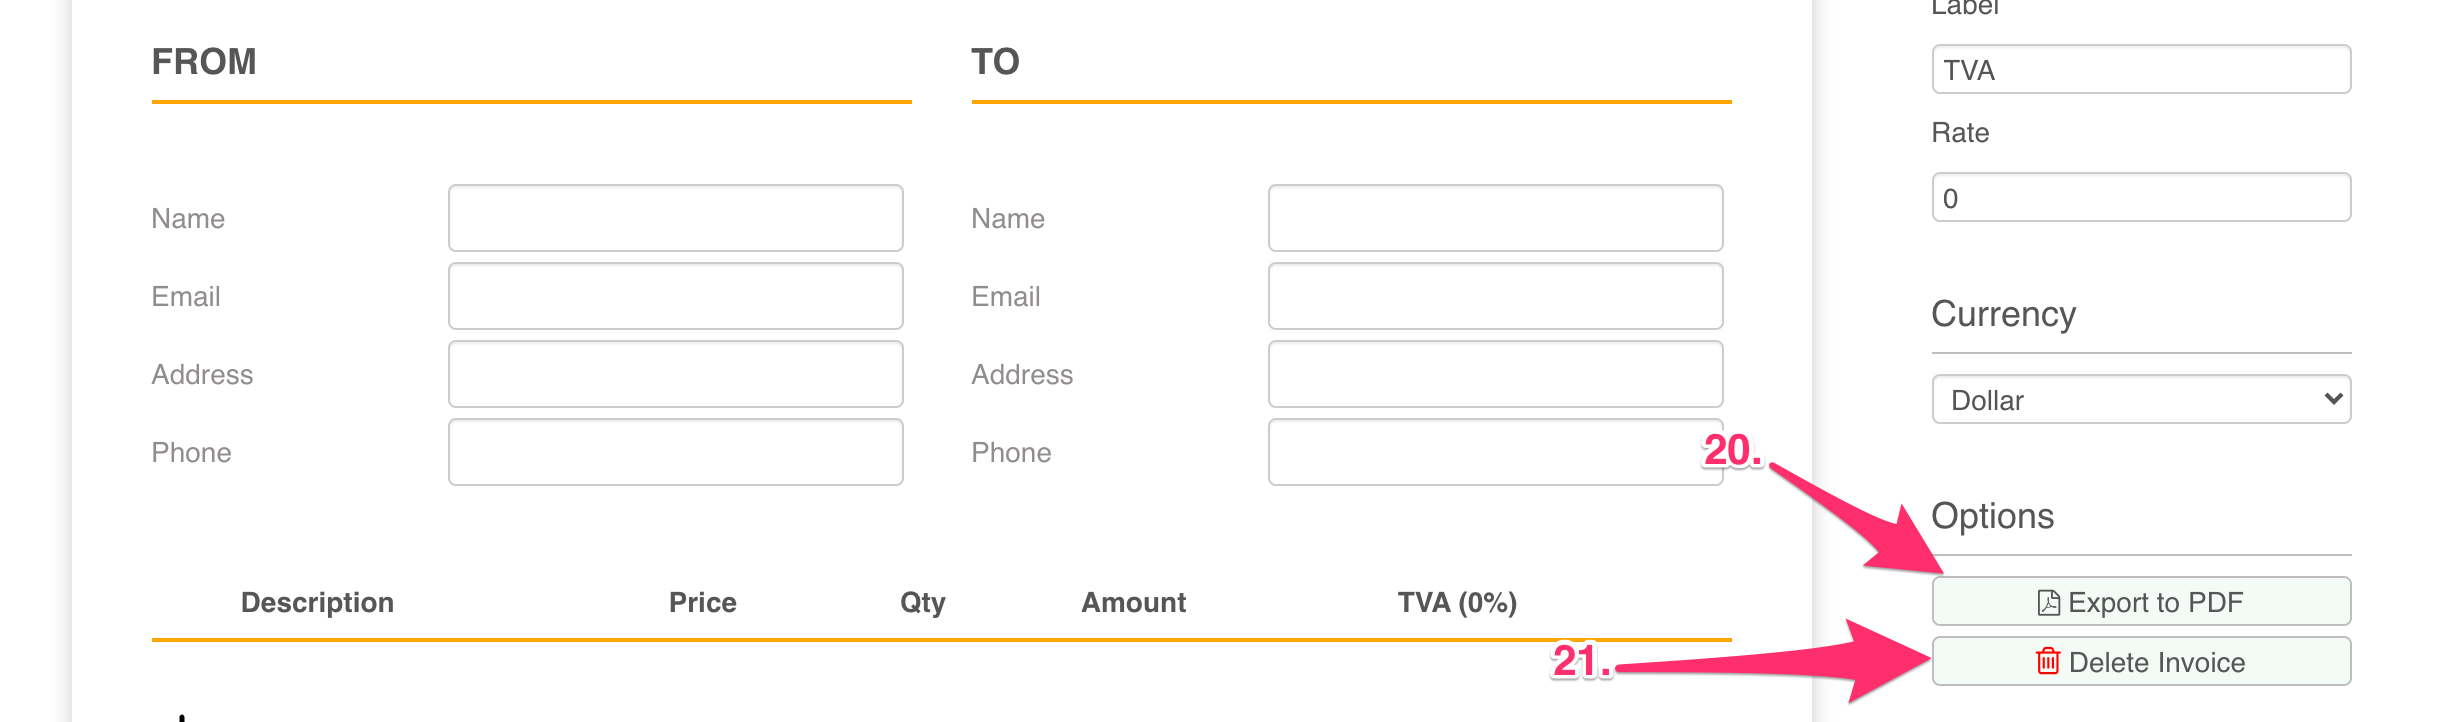This screenshot has height=722, width=2454.
Task: Click the TVA (0%) column header
Action: 1456,602
